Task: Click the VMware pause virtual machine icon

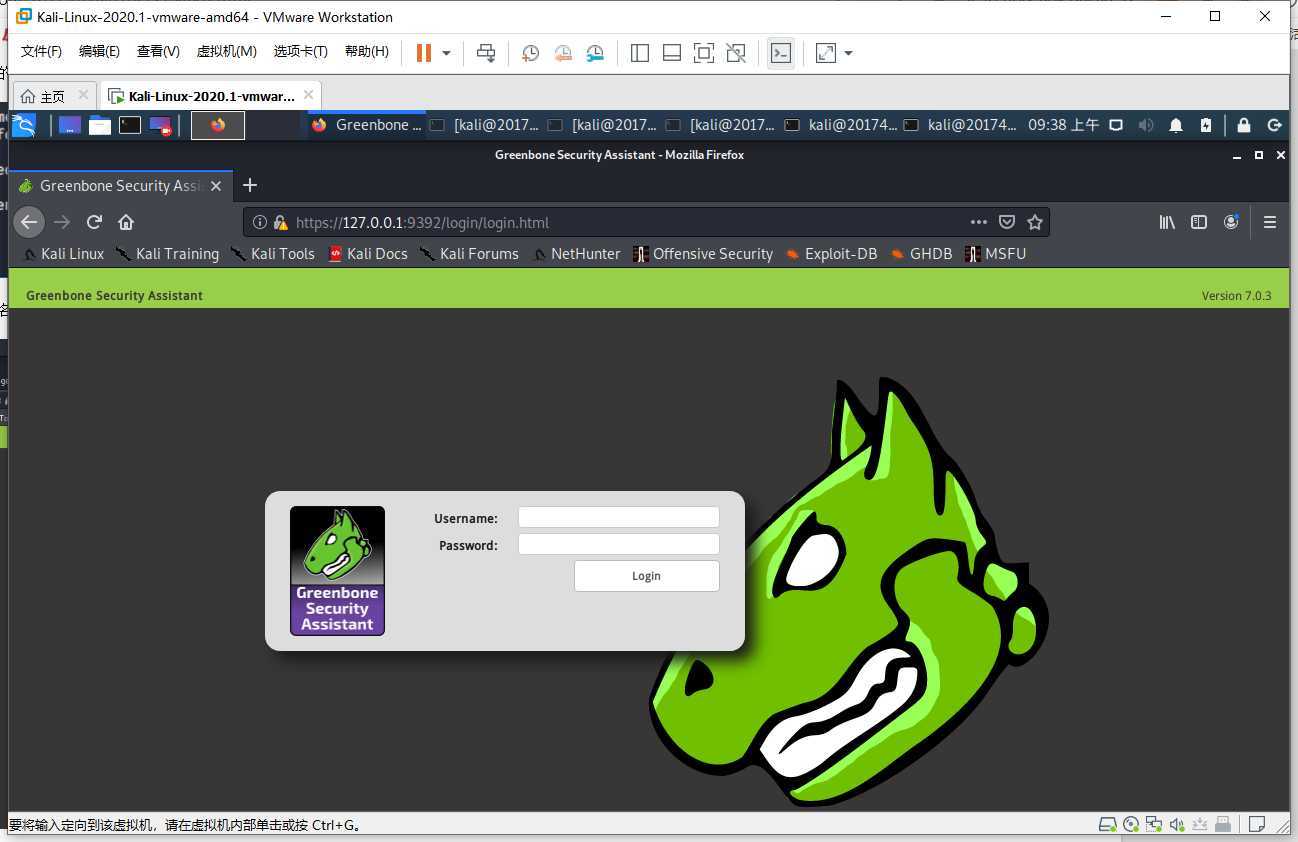Action: [x=424, y=53]
